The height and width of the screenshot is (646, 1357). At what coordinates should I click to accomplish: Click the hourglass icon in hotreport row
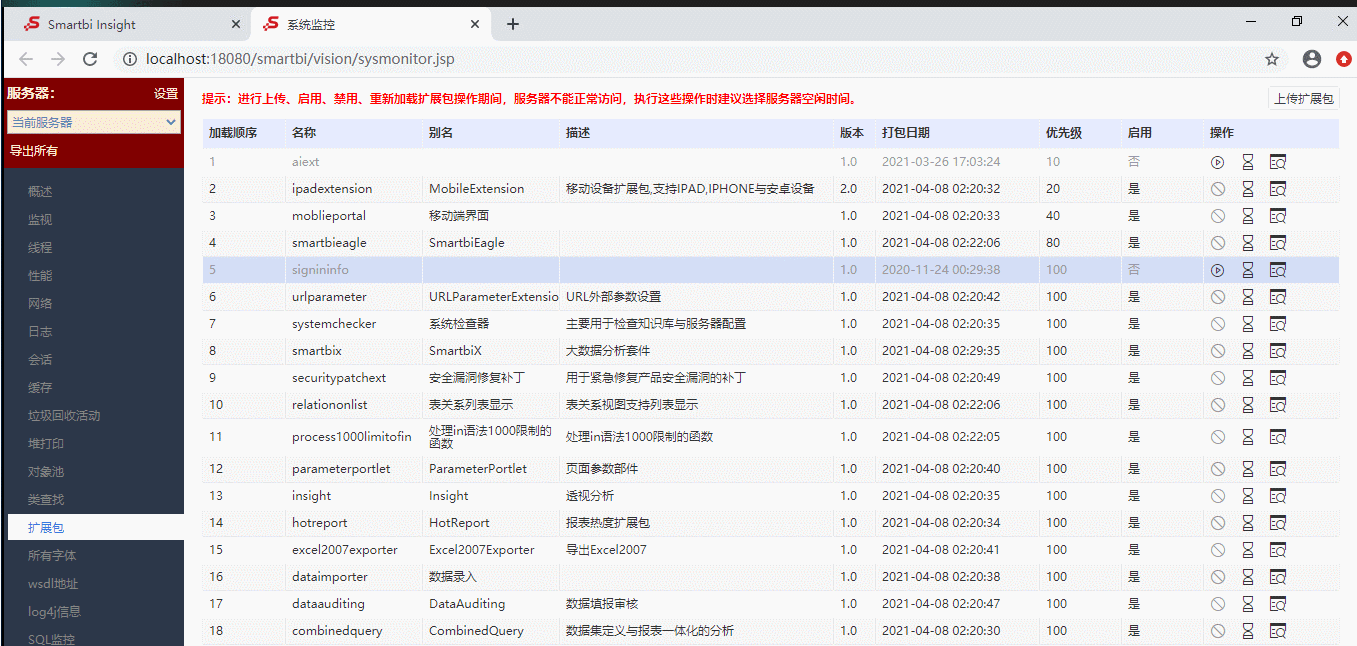click(1247, 523)
